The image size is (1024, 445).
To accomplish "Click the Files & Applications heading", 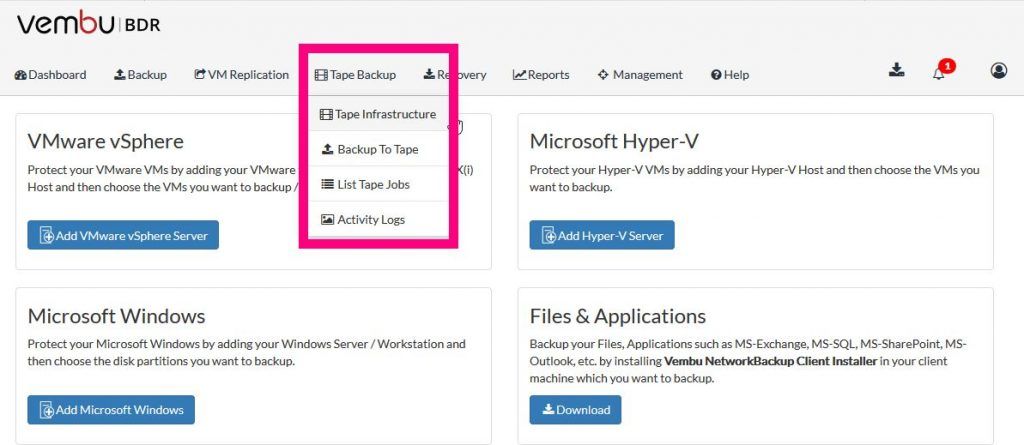I will point(618,316).
